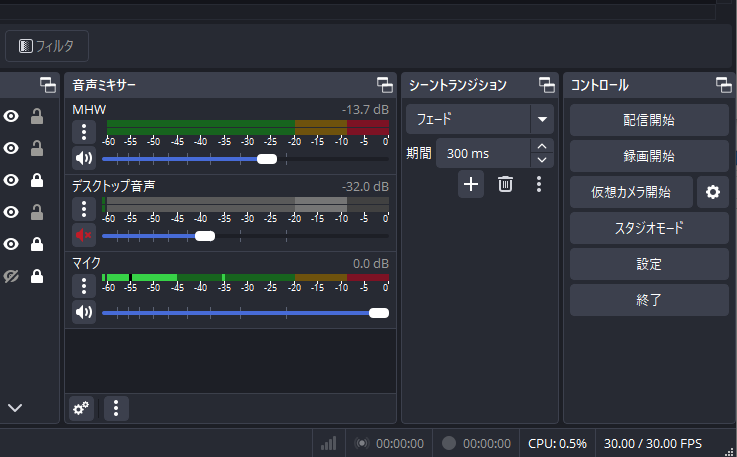The height and width of the screenshot is (457, 737).
Task: Decrease the transition duration value
Action: [542, 160]
